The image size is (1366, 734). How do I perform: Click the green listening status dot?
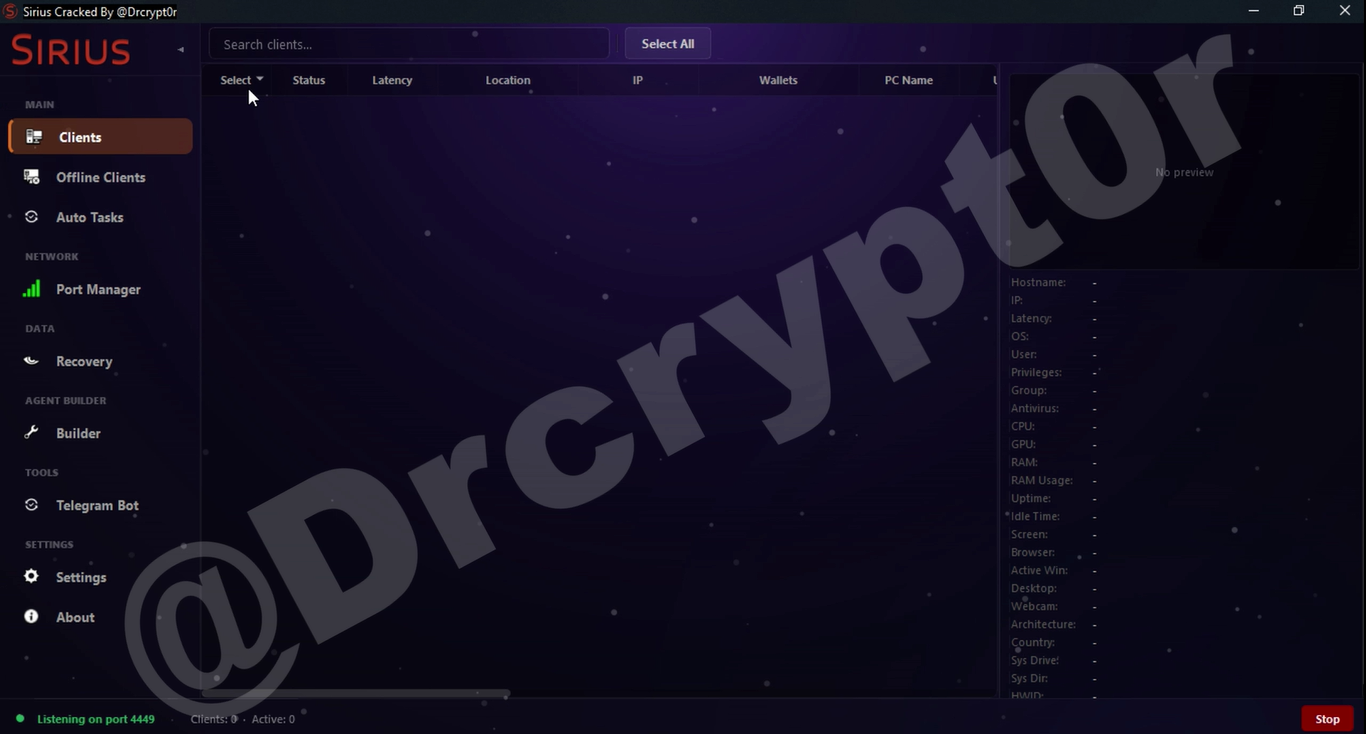click(20, 718)
